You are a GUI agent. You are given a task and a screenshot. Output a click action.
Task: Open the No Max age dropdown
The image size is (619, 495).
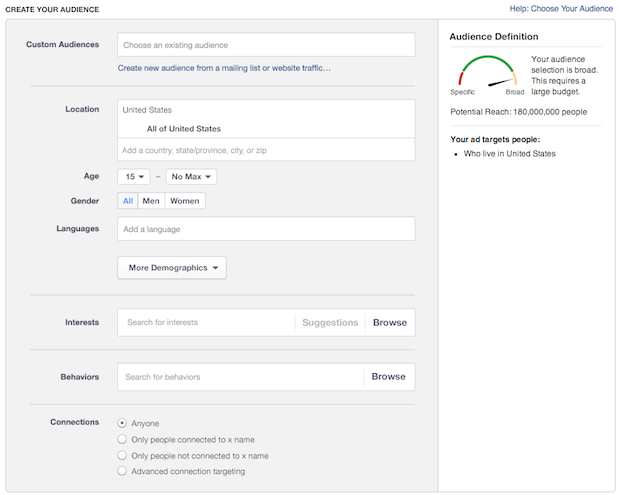pyautogui.click(x=191, y=177)
